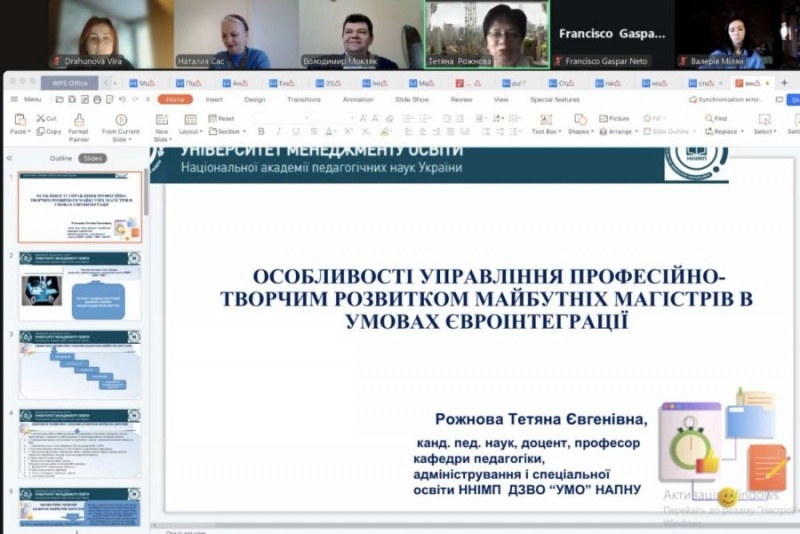Insert a Text Box
The width and height of the screenshot is (800, 534).
click(545, 123)
